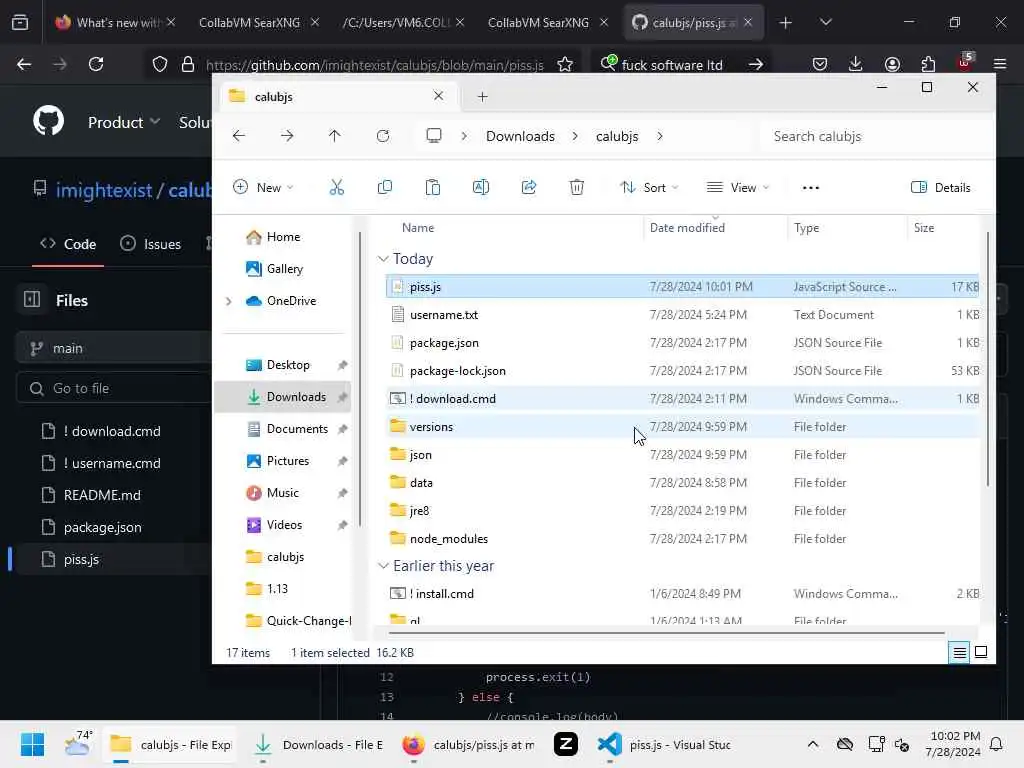Reload the Firefox page
The width and height of the screenshot is (1024, 768).
tap(96, 64)
